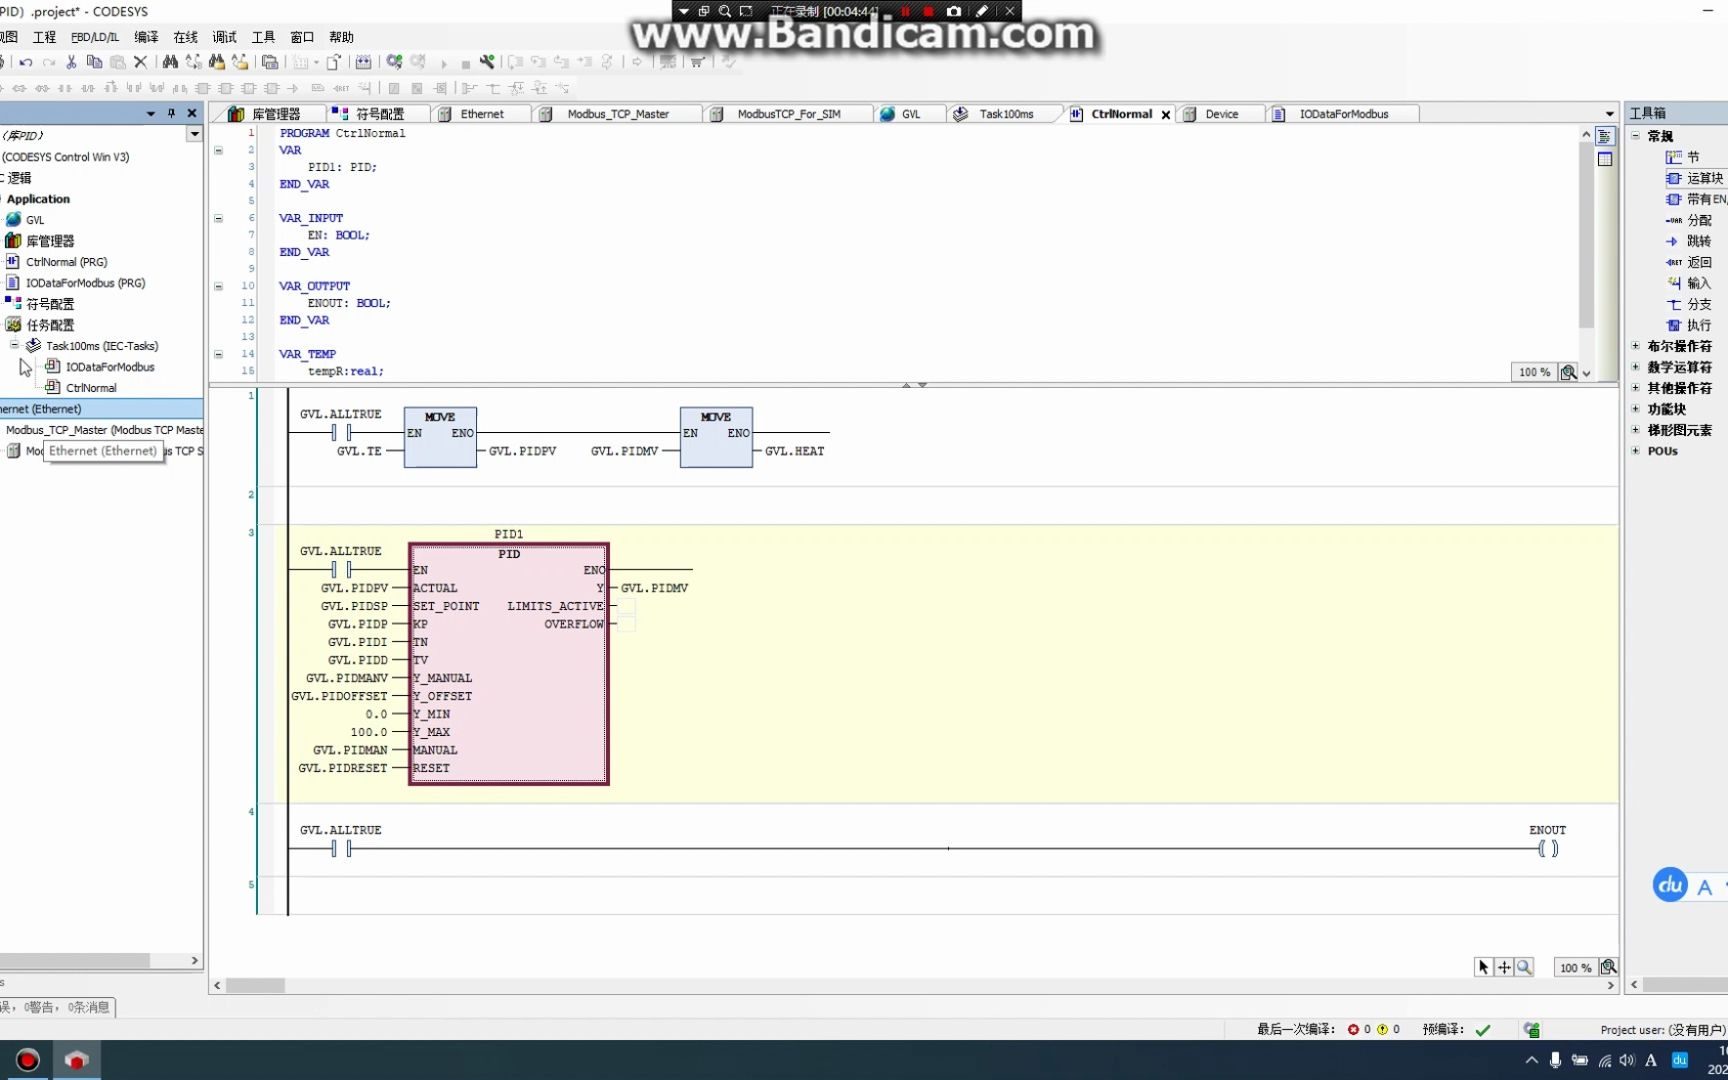Screen dimensions: 1728x1080
Task: Click the scissors Cut icon in the toolbar
Action: pyautogui.click(x=70, y=61)
